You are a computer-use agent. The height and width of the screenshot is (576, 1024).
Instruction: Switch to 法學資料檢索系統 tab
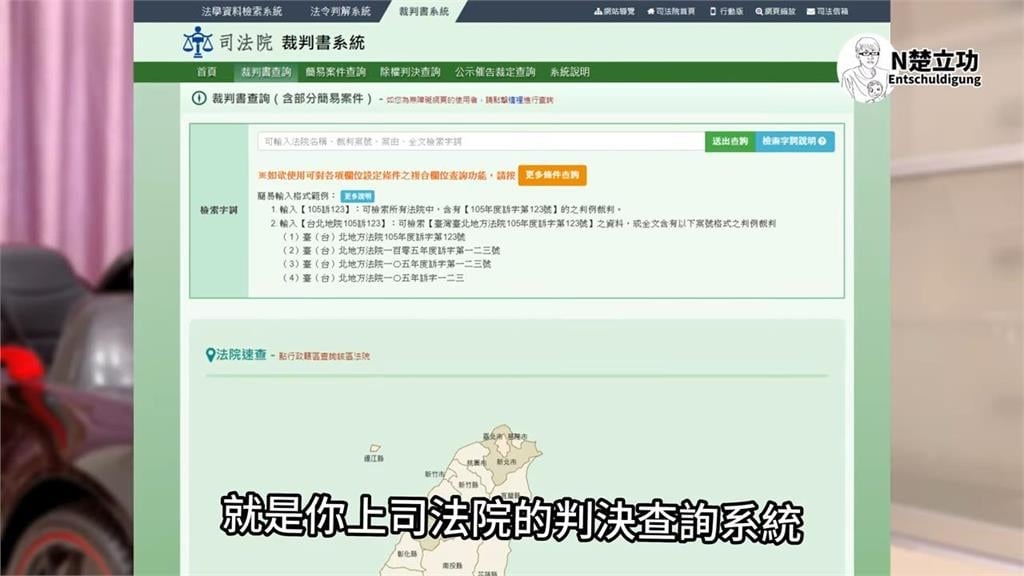point(242,11)
